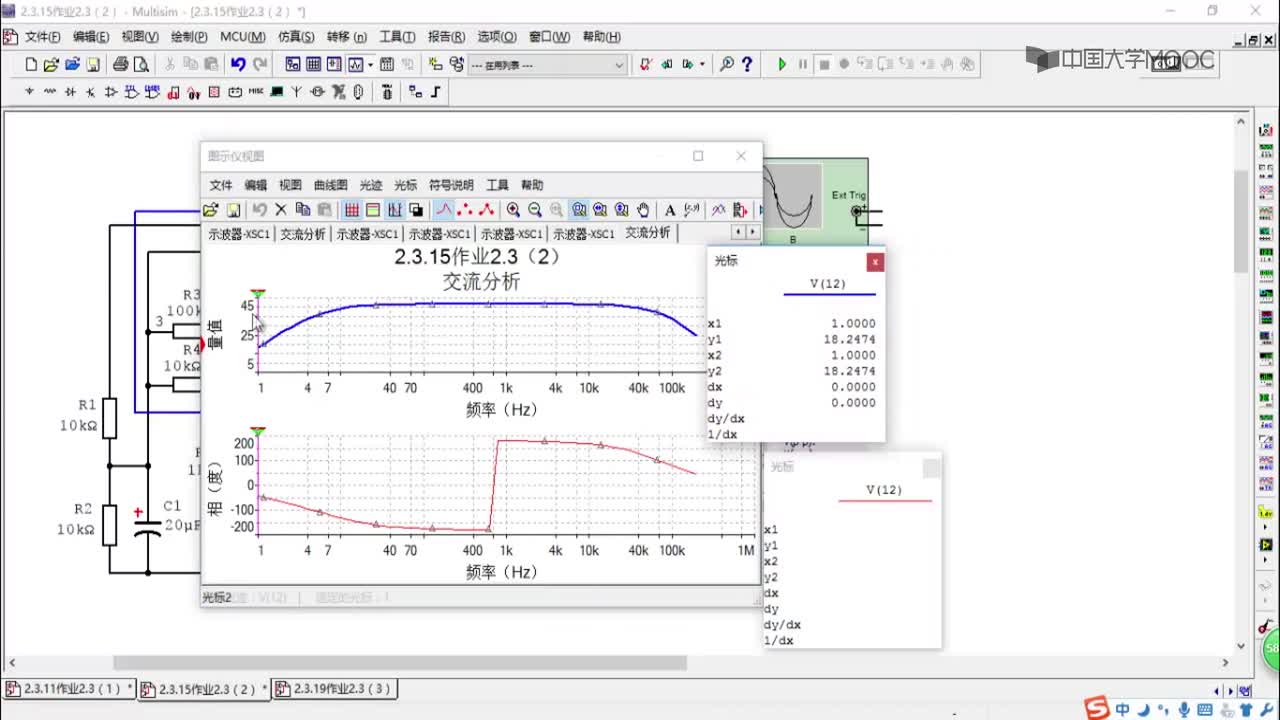Open file in Grapher View toolbar
The width and height of the screenshot is (1280, 720).
(x=210, y=210)
